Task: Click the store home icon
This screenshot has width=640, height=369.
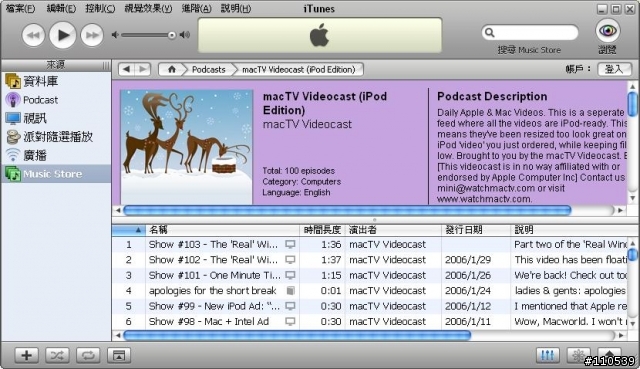Action: 172,69
